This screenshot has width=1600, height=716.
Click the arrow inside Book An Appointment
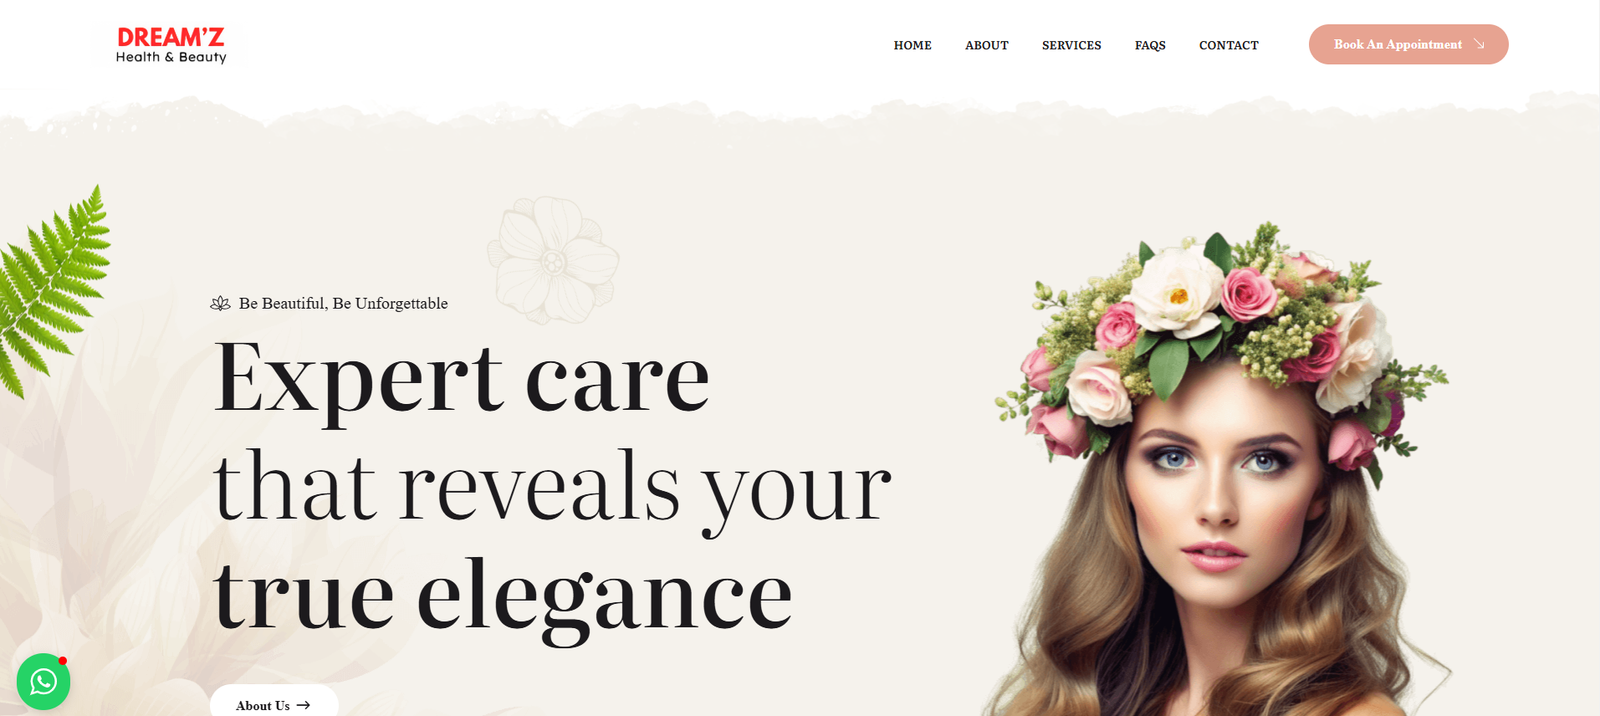[x=1479, y=44]
